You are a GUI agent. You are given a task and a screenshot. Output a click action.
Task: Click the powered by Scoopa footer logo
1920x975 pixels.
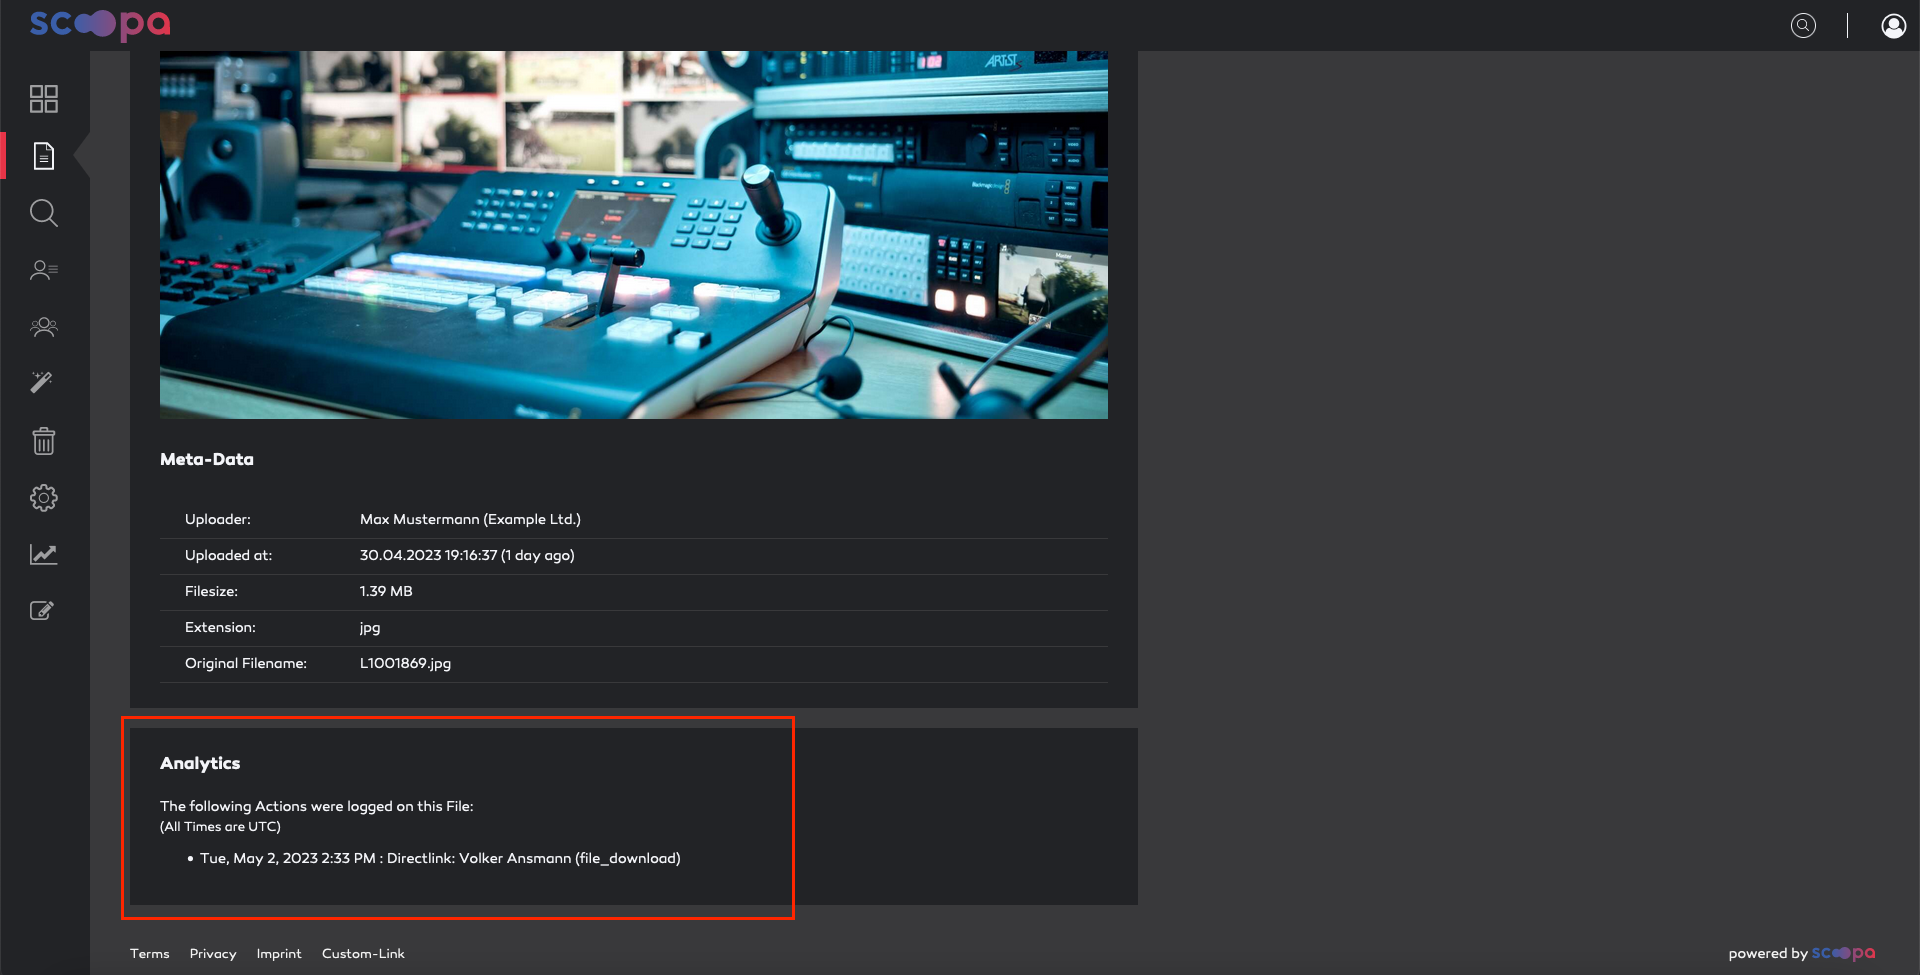click(1844, 954)
